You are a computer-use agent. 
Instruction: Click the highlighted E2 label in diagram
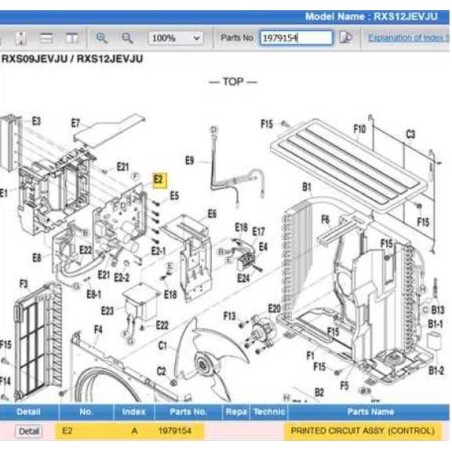point(159,180)
